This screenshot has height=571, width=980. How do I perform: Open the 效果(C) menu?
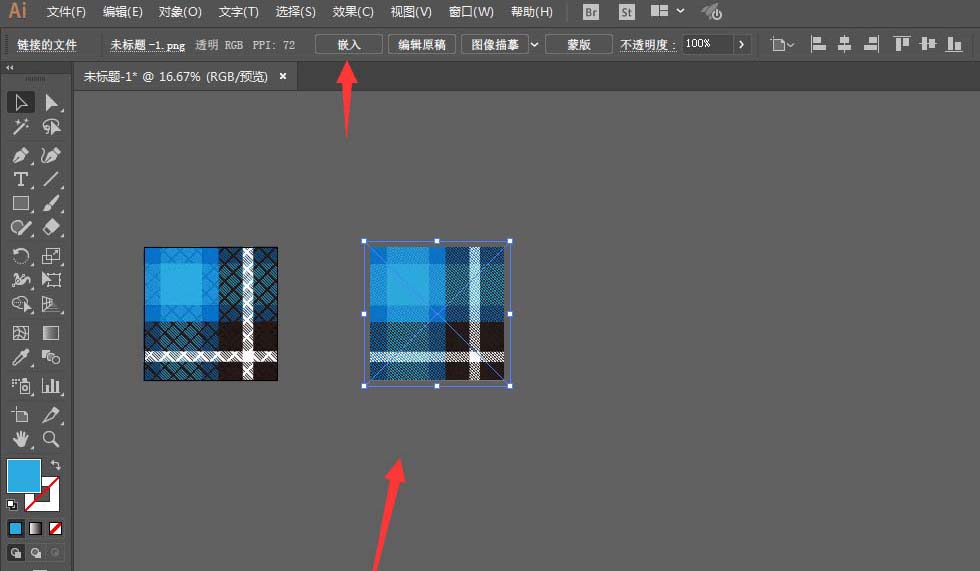(353, 12)
